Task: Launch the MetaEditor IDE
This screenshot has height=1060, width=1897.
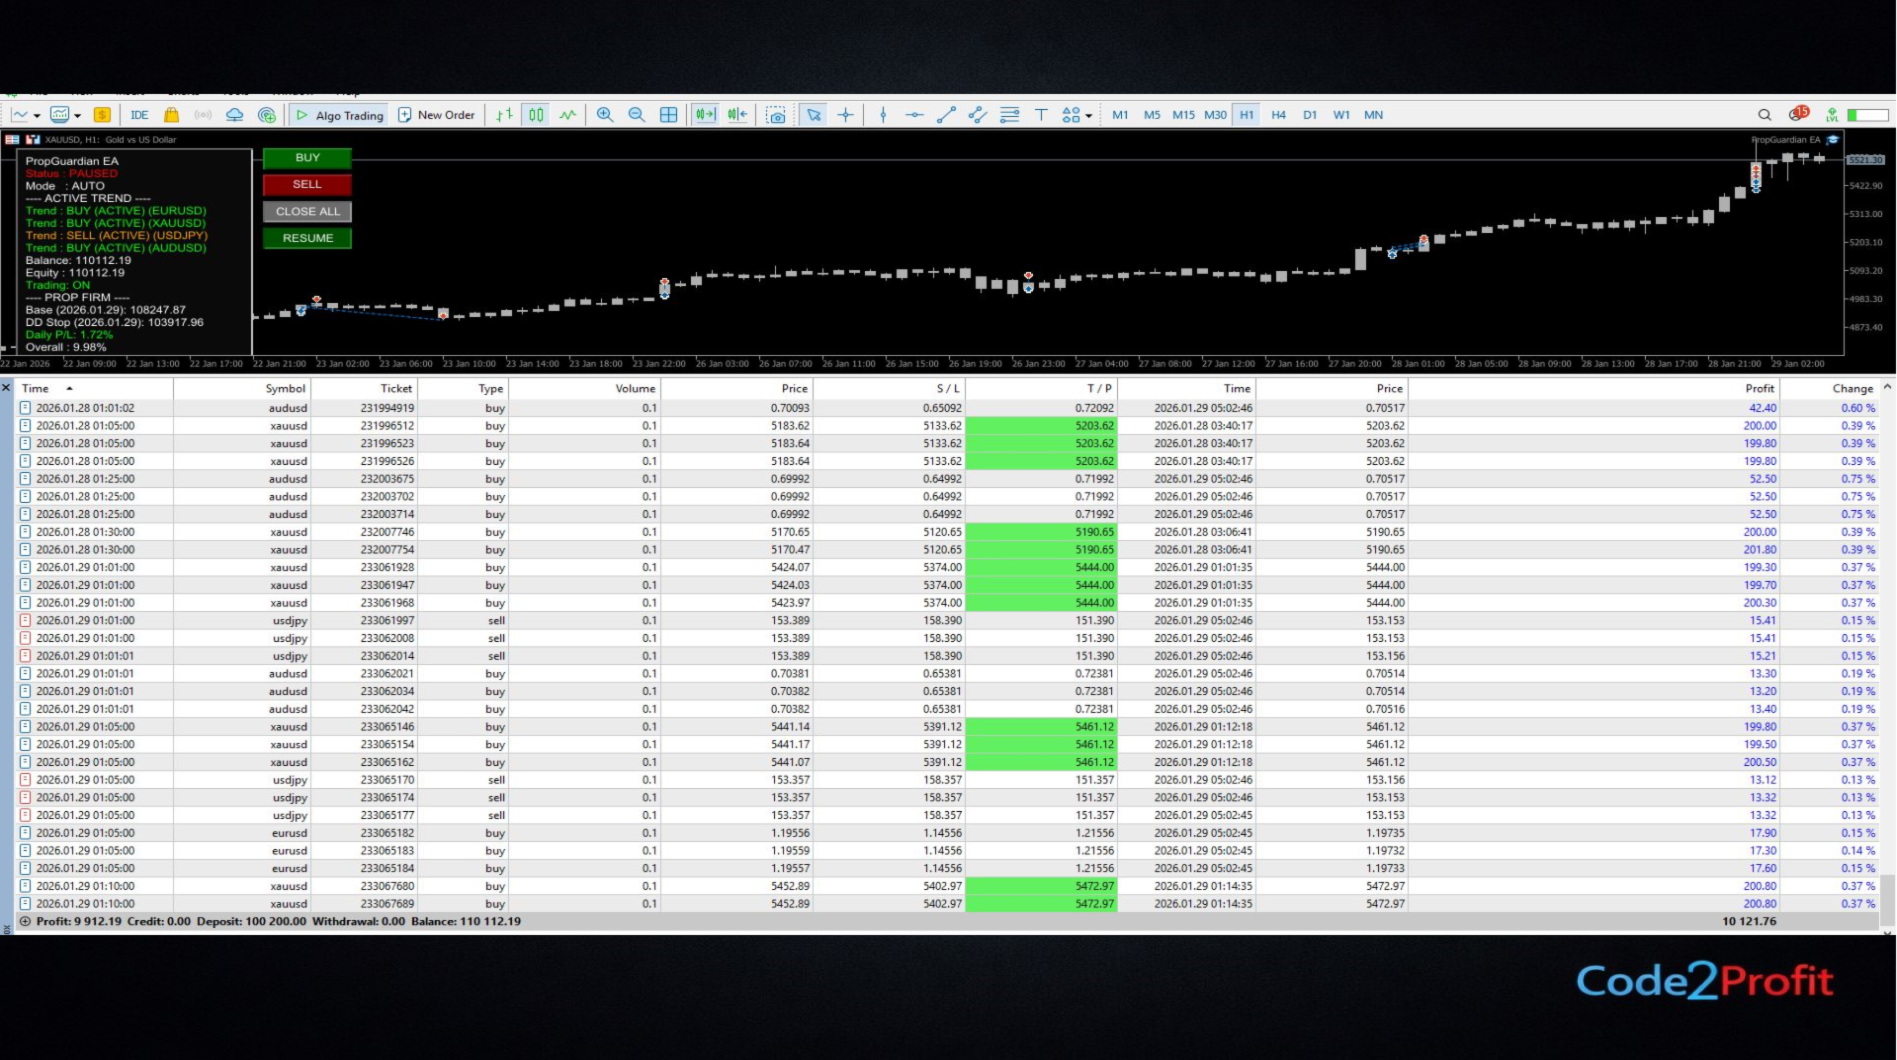Action: coord(139,115)
